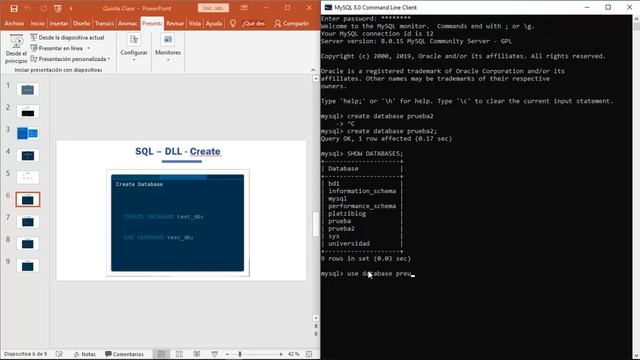Click Presentar en línea

[57, 48]
